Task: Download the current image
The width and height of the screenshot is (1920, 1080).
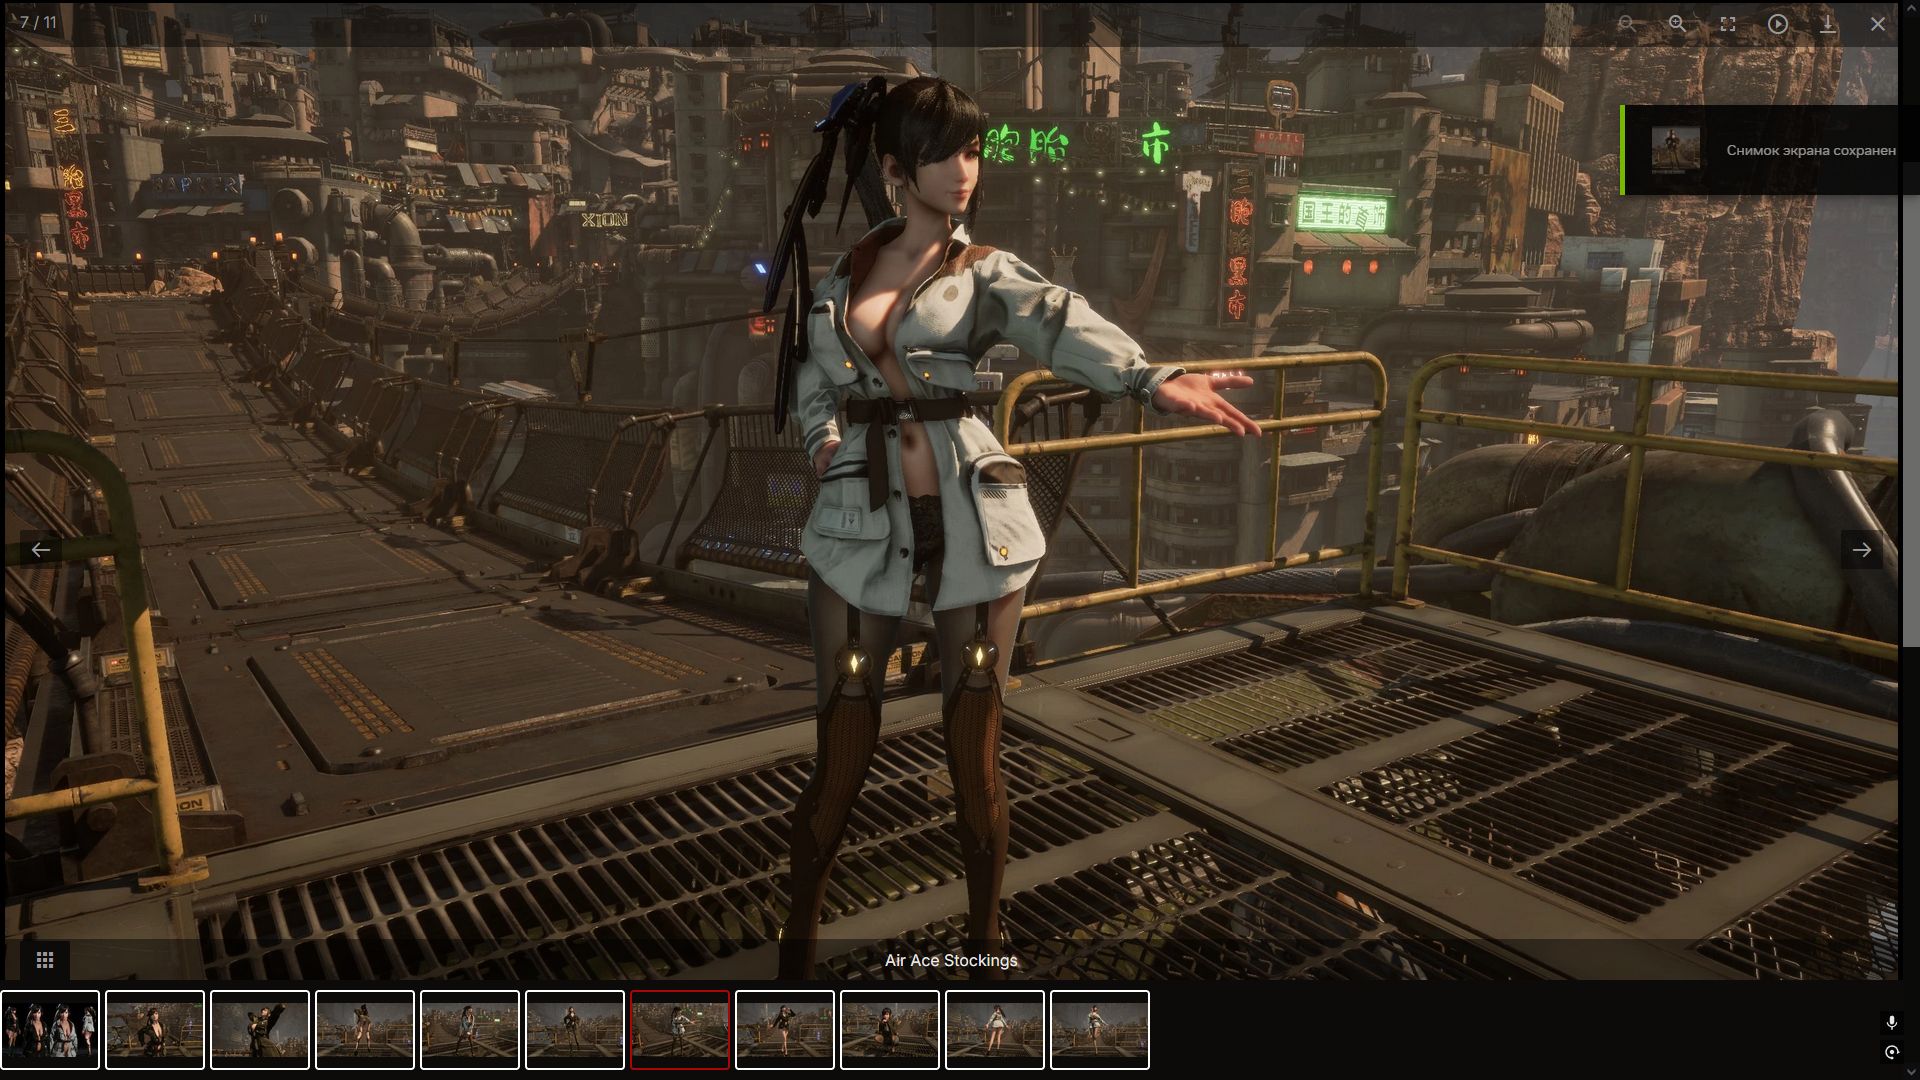Action: [x=1827, y=24]
